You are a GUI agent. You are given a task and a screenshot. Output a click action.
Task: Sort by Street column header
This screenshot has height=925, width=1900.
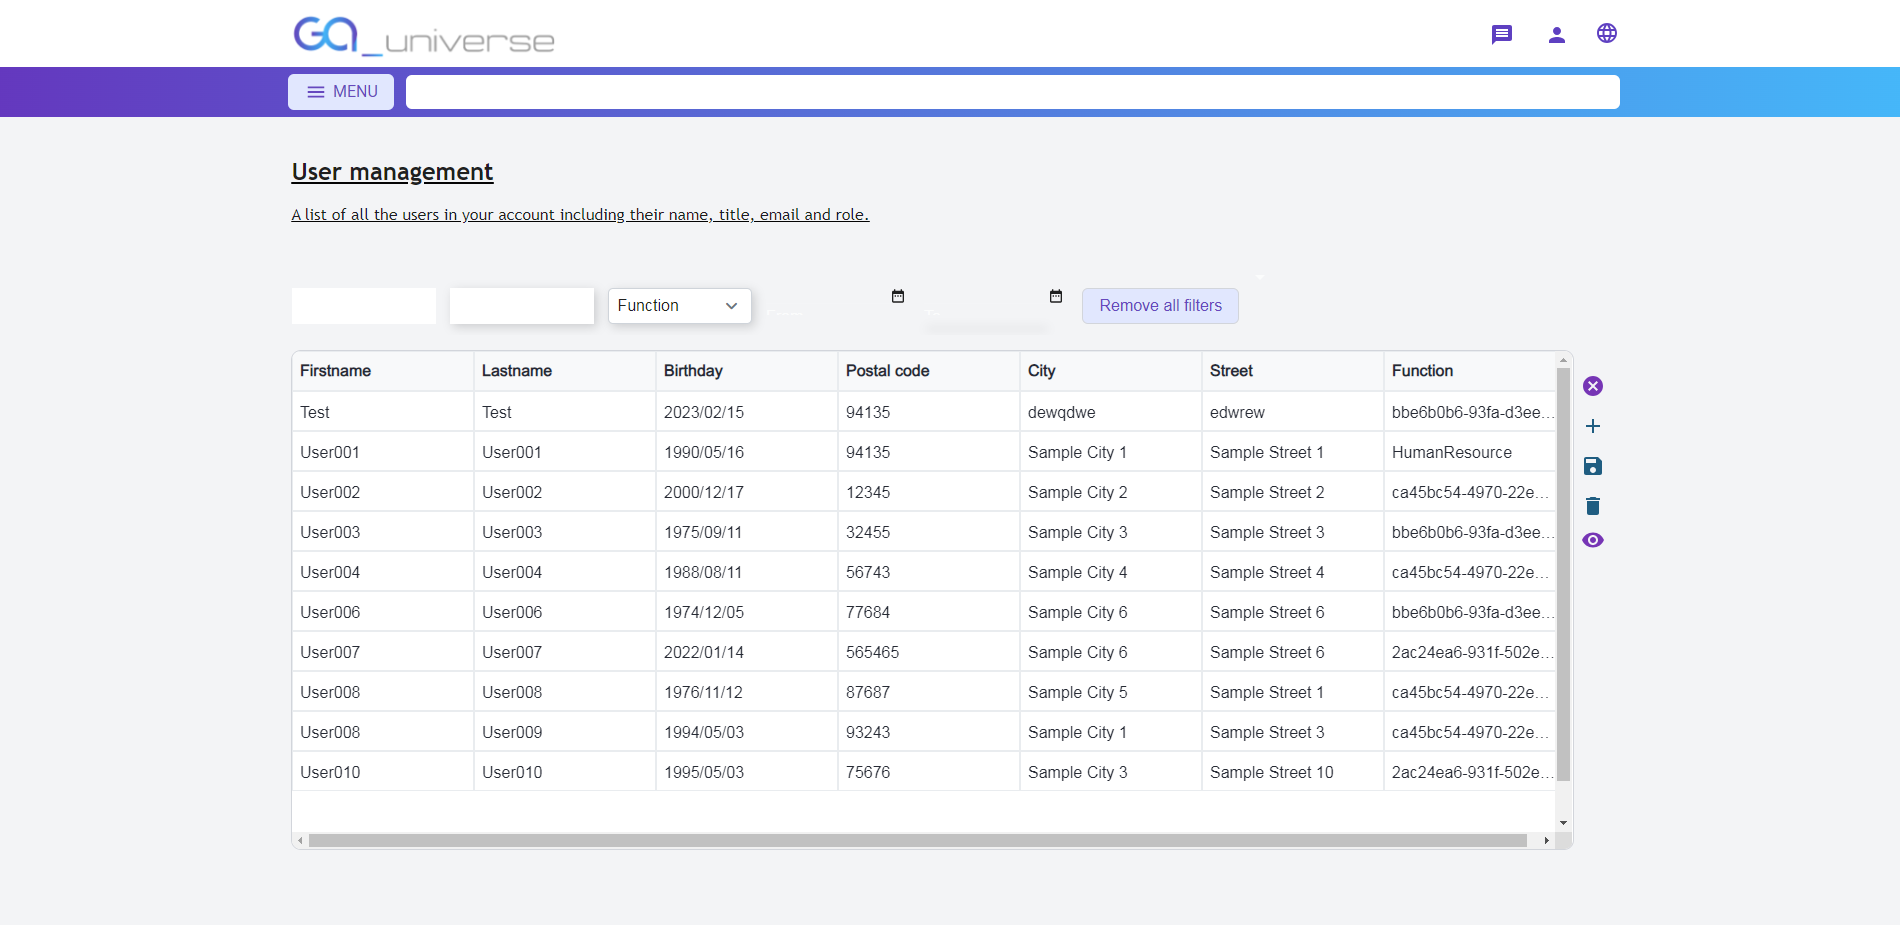click(1292, 371)
